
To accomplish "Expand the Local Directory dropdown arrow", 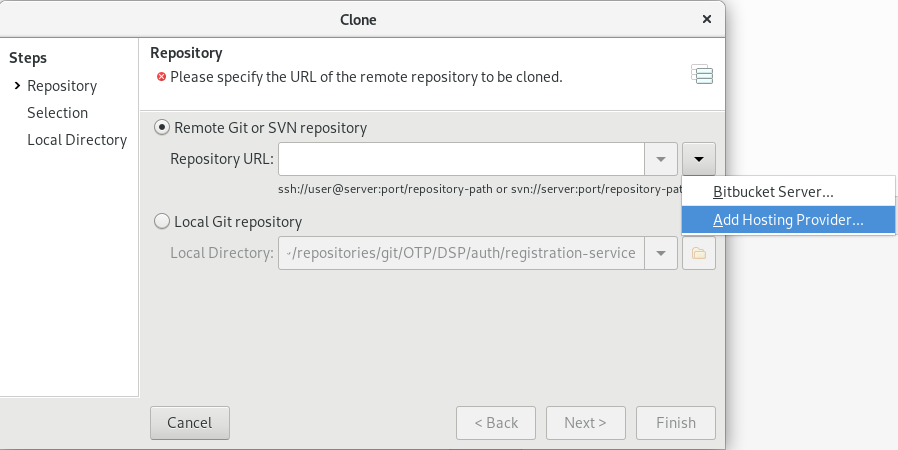I will point(661,253).
